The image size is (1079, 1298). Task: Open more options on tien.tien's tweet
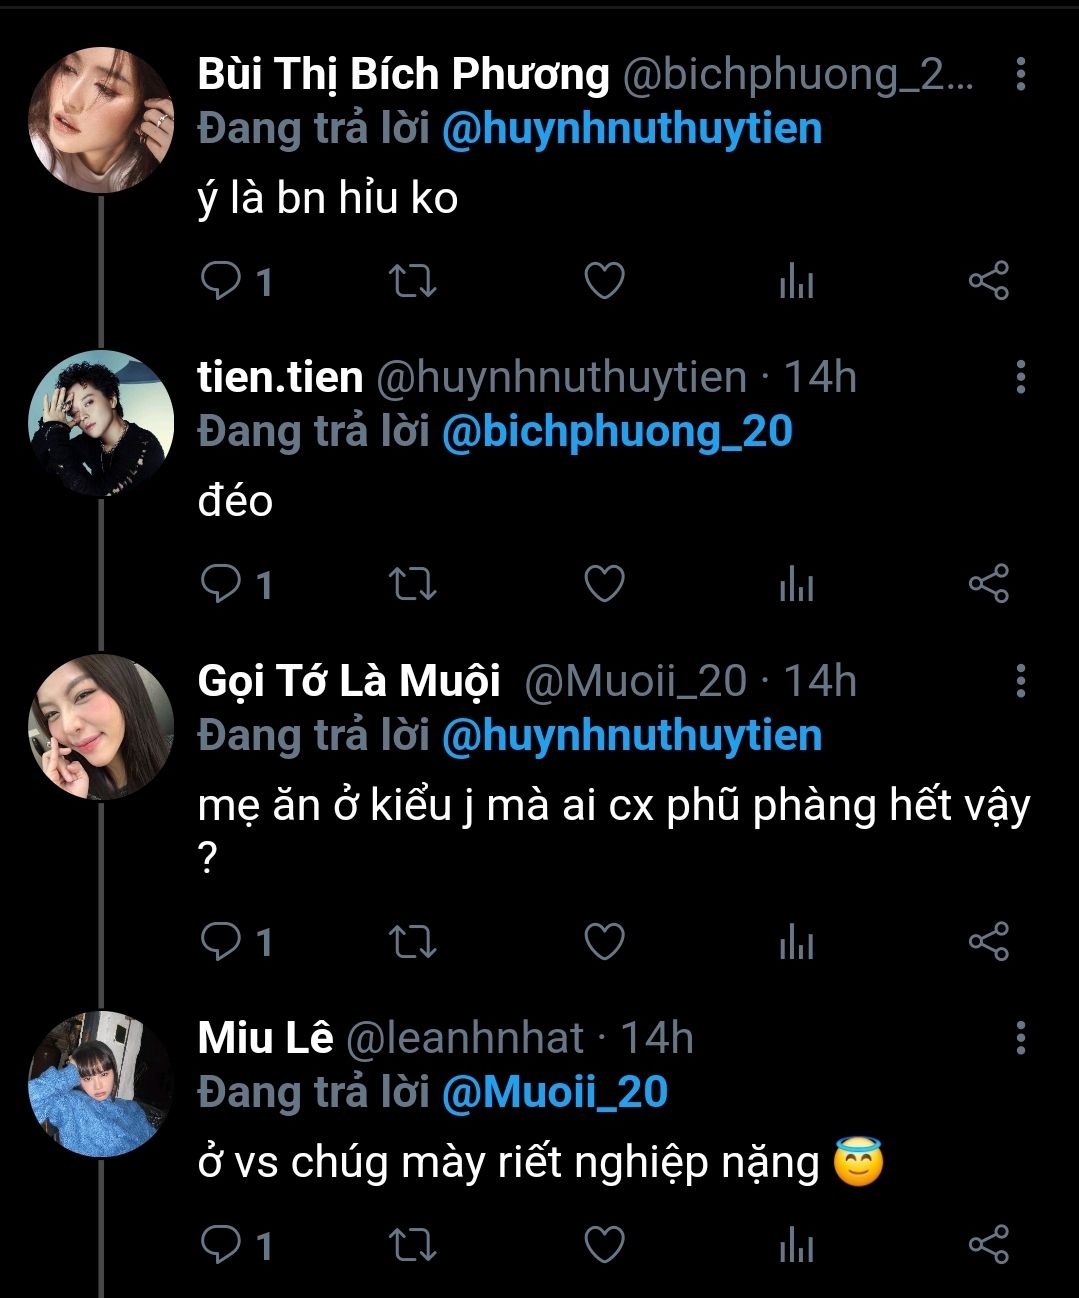[1020, 377]
